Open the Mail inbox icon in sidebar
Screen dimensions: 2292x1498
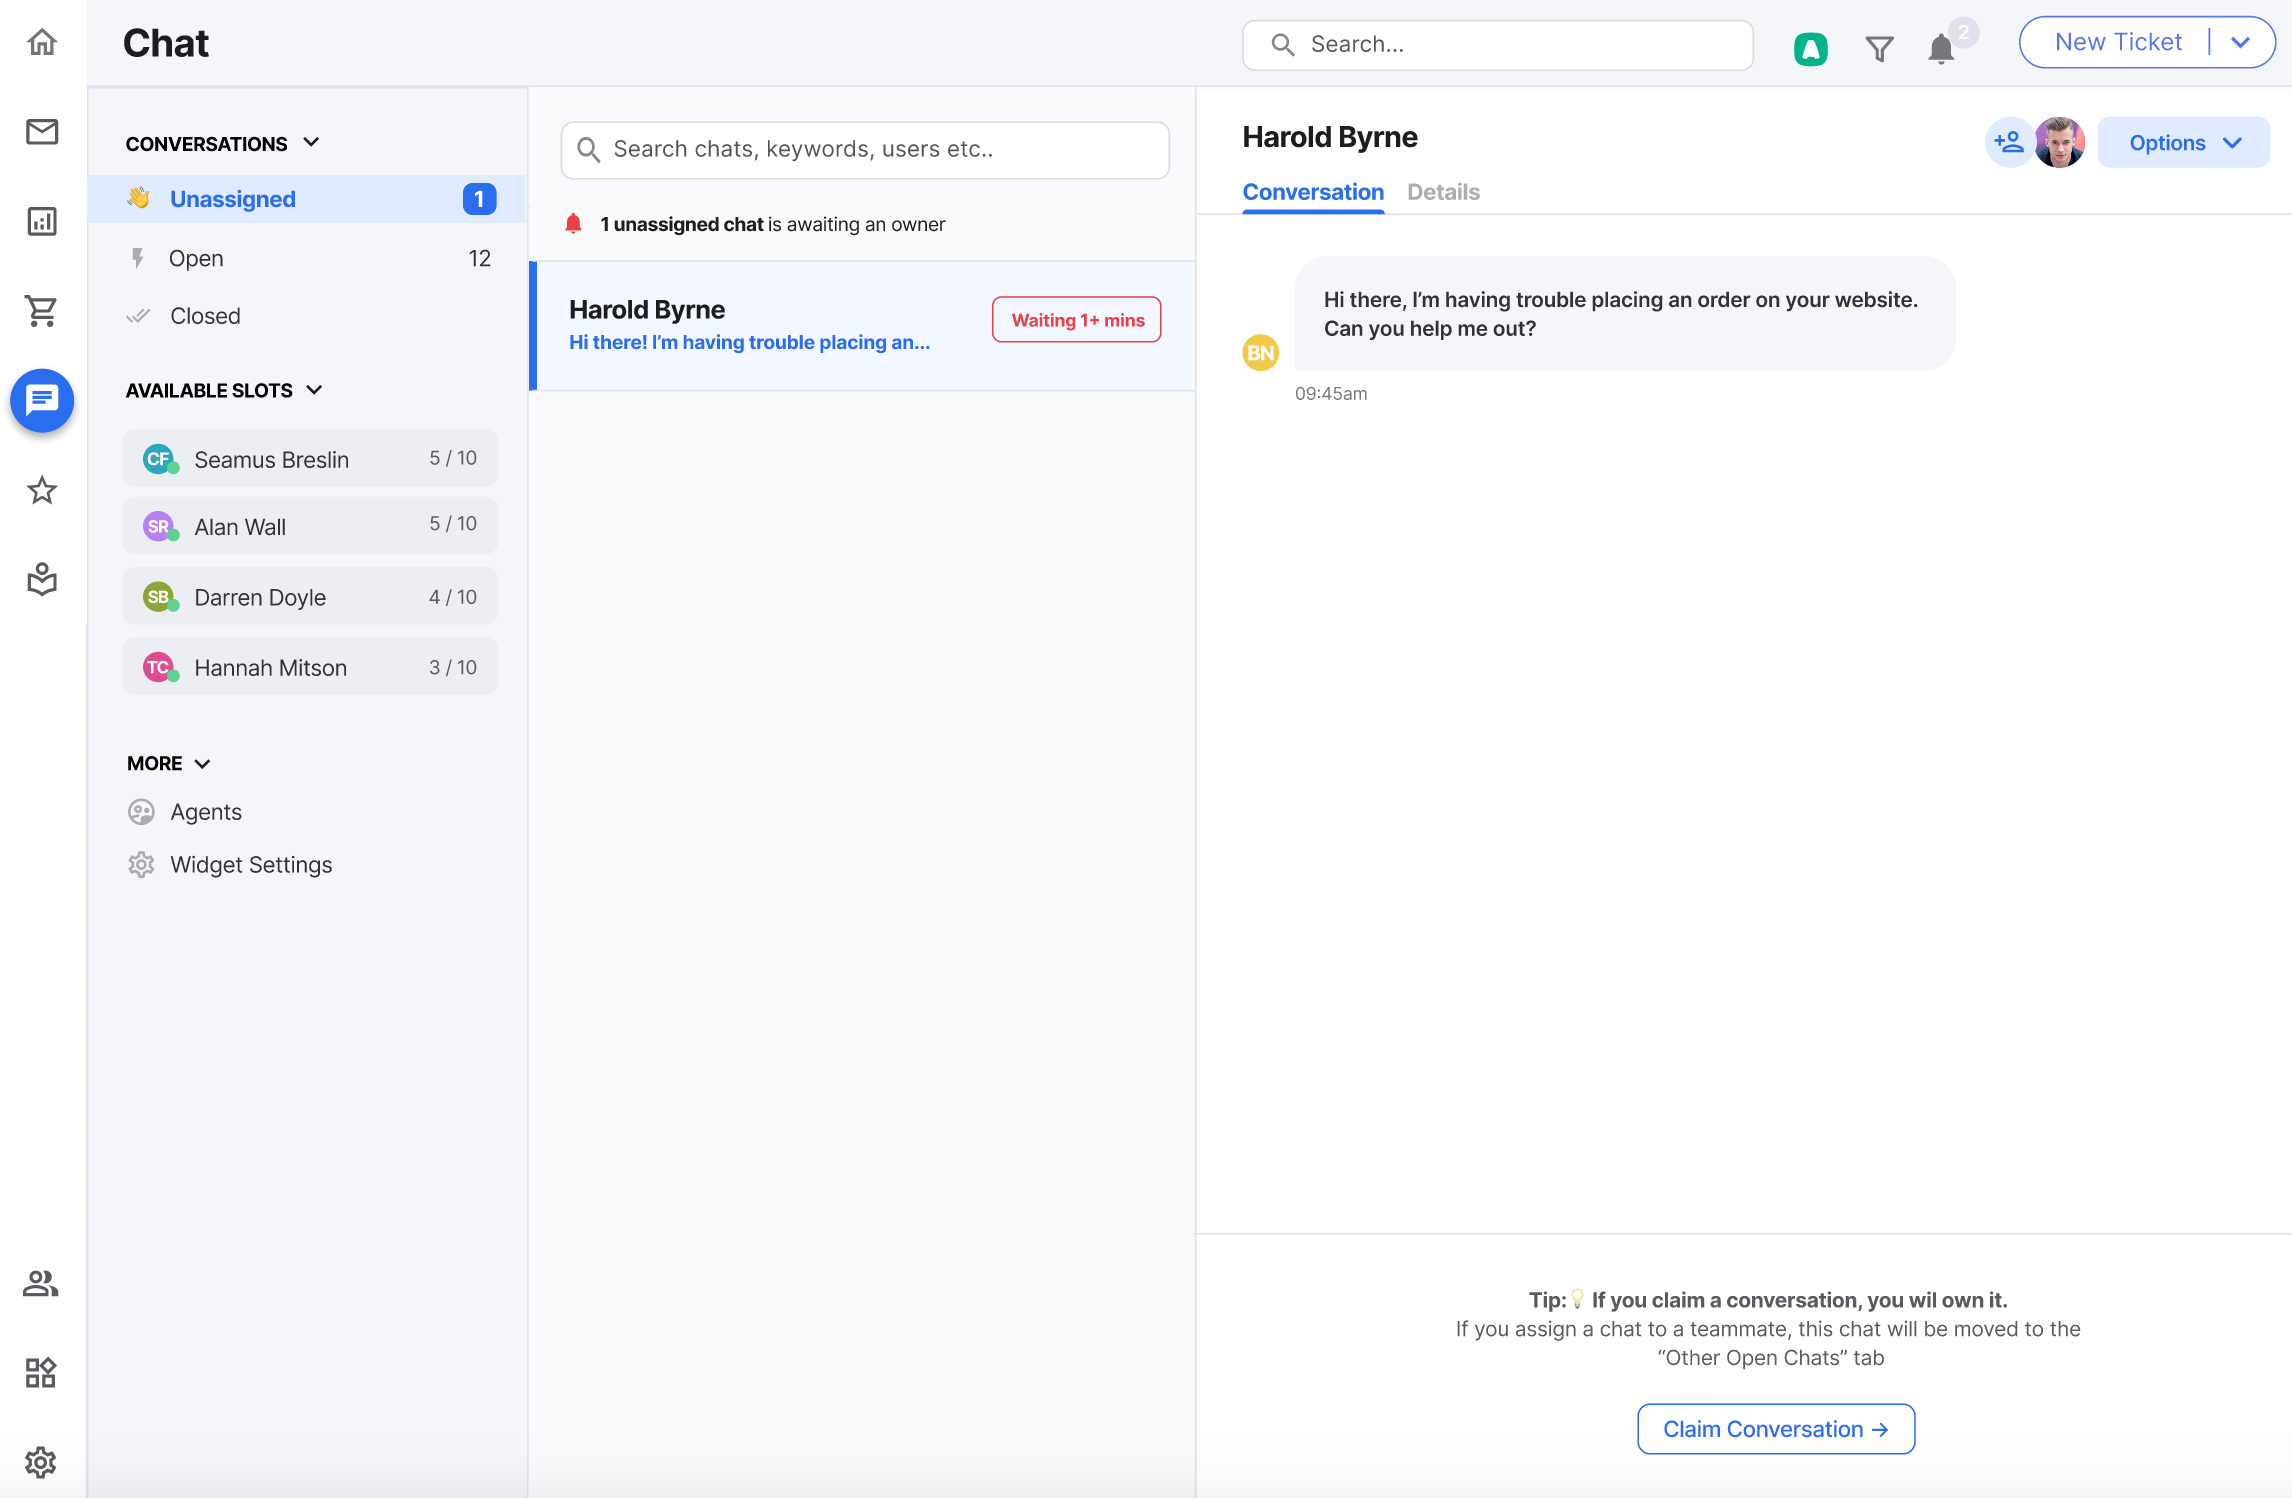pos(42,132)
